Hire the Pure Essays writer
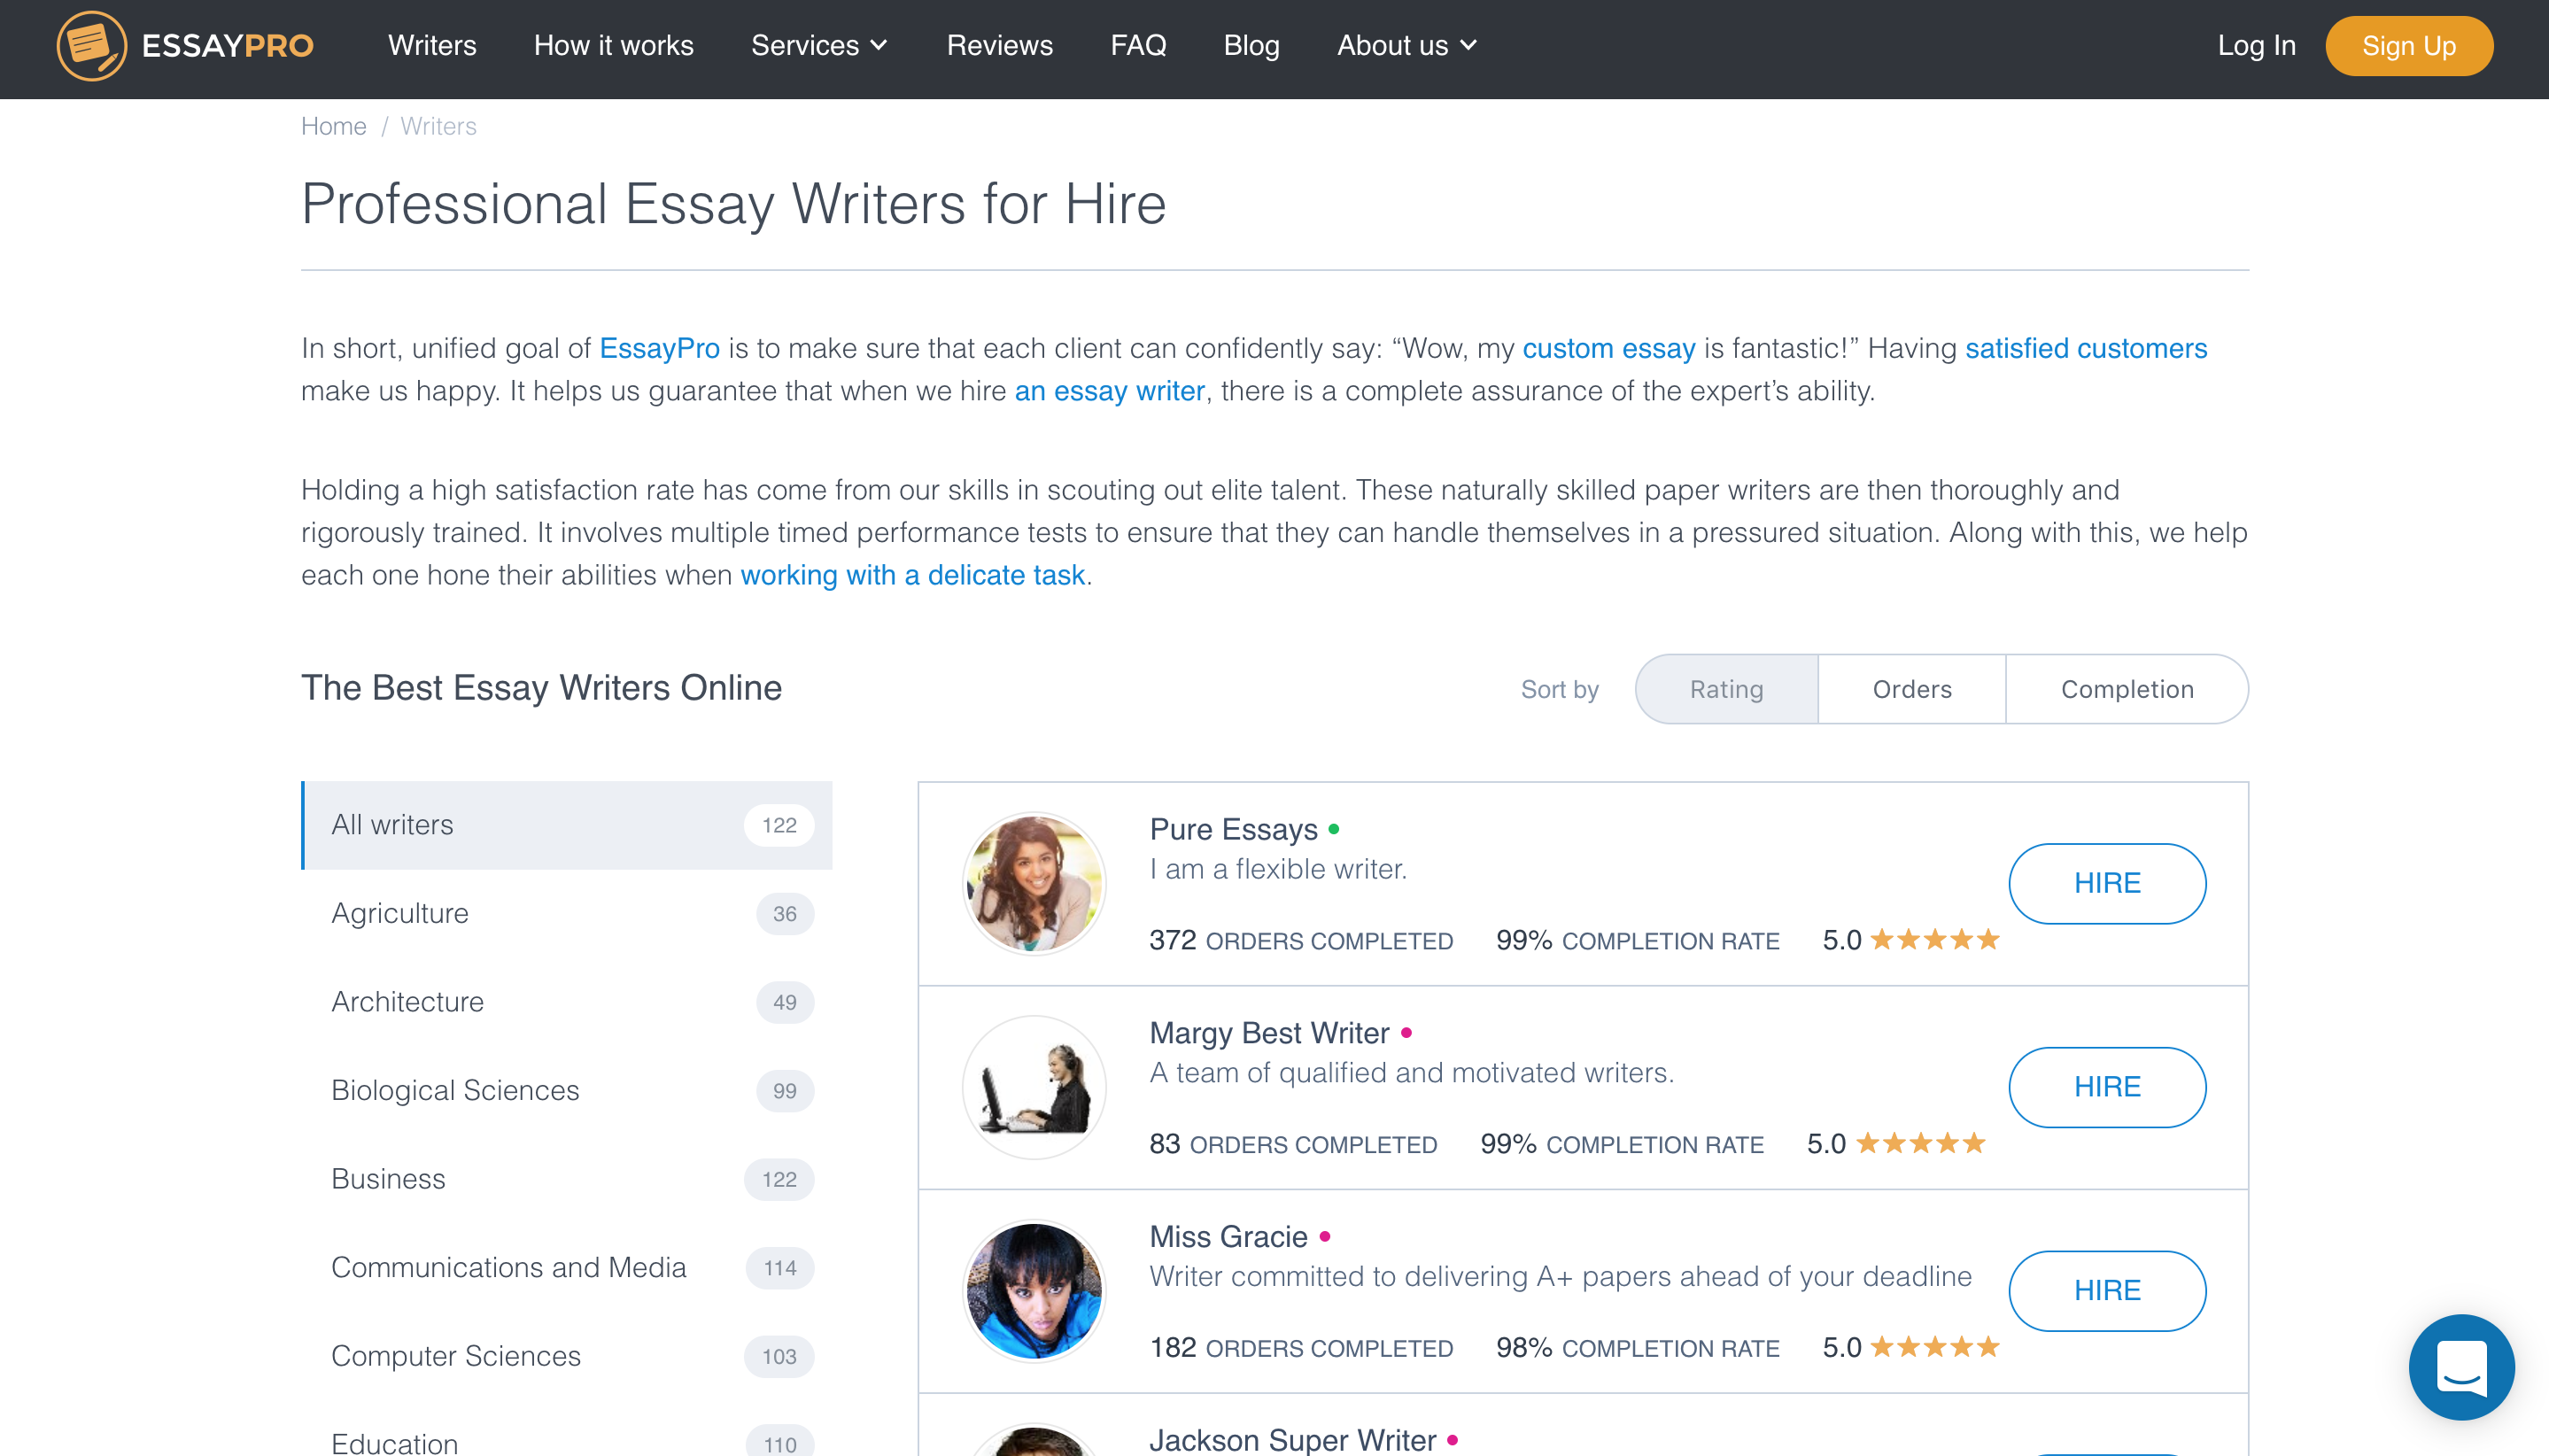This screenshot has width=2549, height=1456. click(2107, 883)
